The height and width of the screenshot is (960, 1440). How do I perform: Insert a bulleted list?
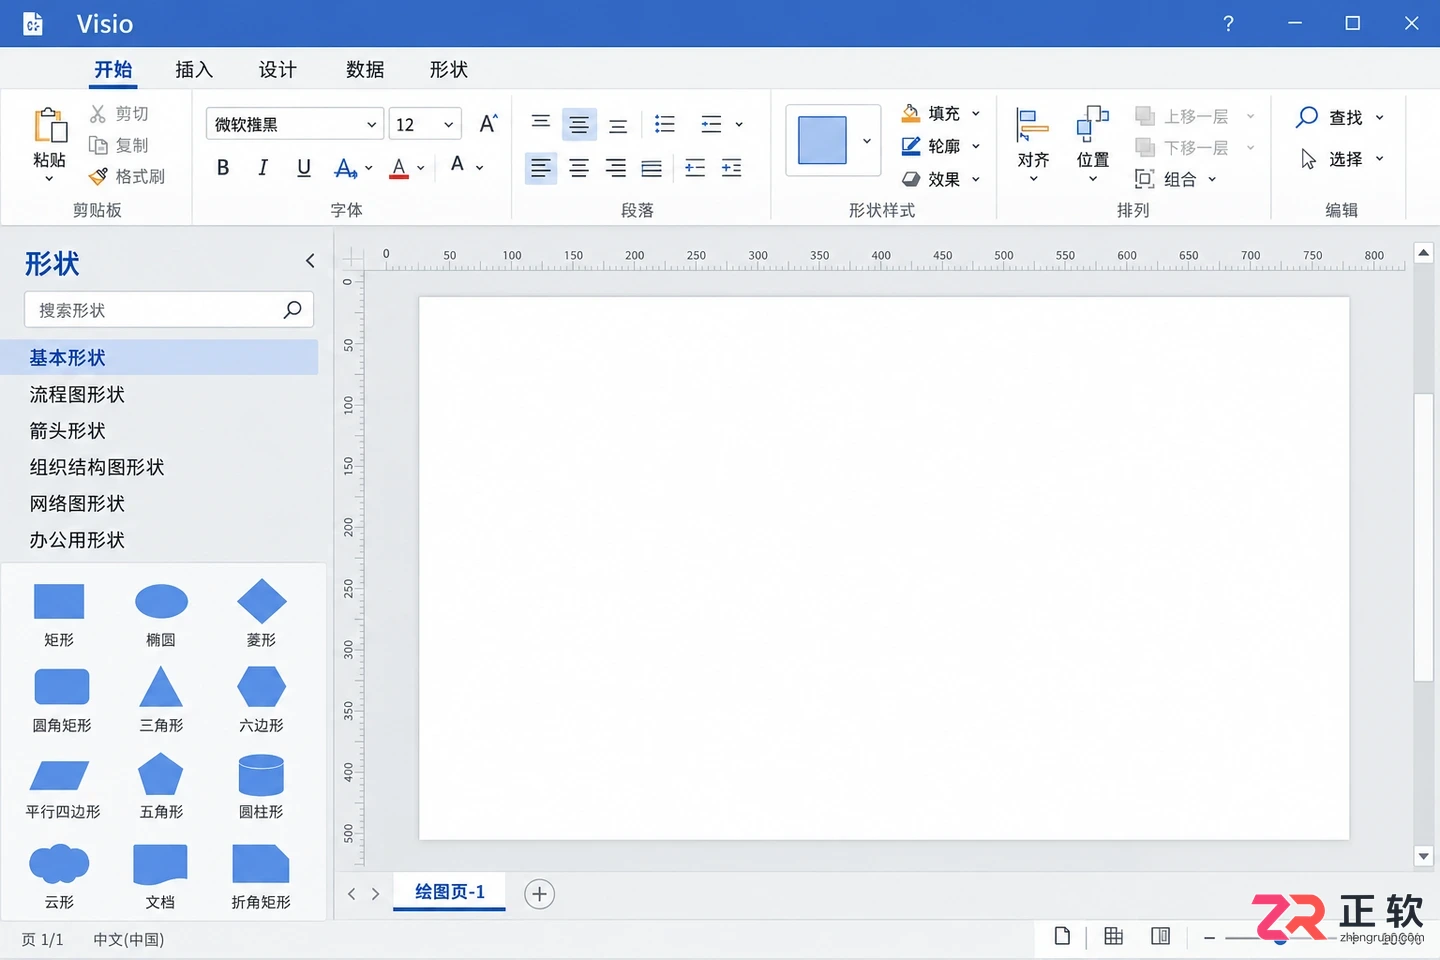tap(665, 124)
